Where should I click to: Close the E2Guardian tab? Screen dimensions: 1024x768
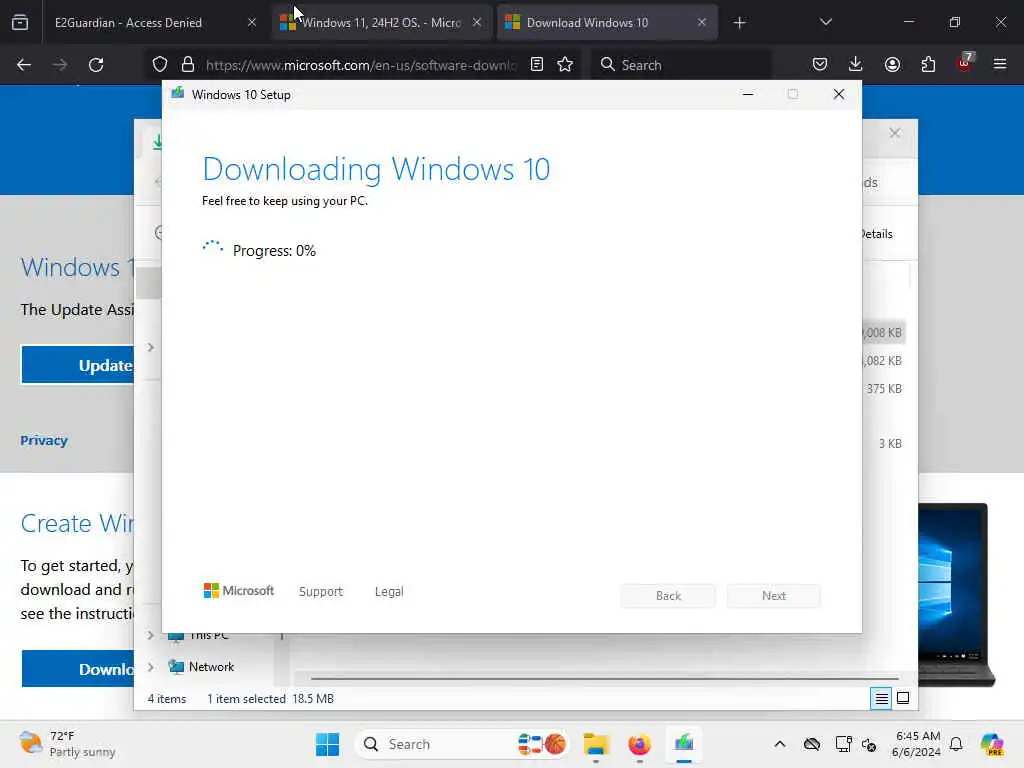click(x=252, y=22)
